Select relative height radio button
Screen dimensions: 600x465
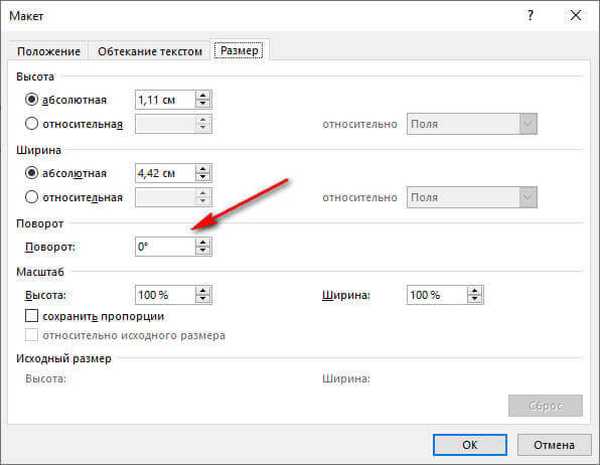coord(33,124)
